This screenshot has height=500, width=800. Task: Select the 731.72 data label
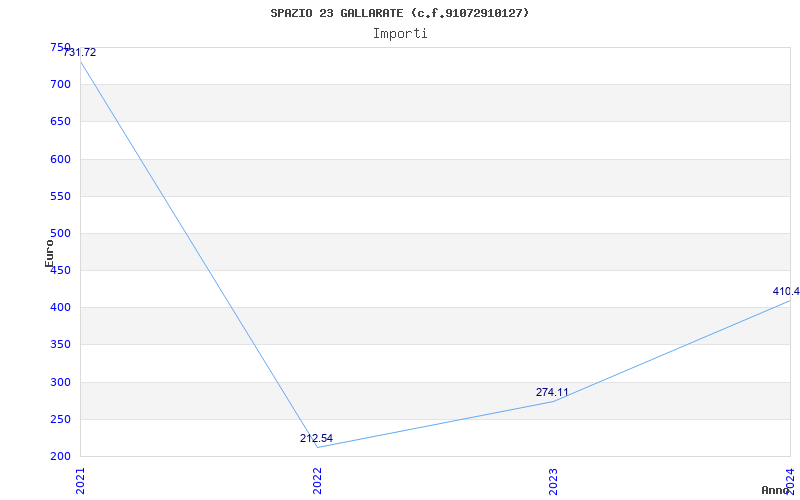[x=79, y=53]
